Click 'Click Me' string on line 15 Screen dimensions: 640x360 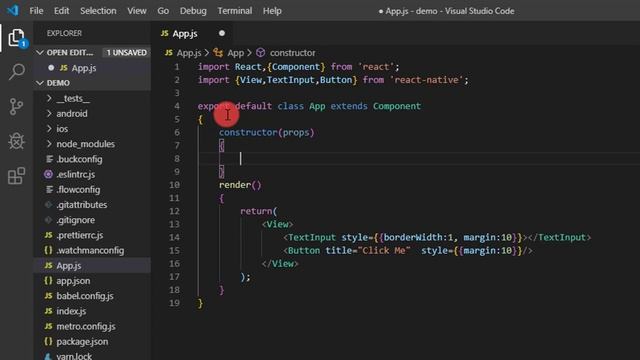click(384, 250)
